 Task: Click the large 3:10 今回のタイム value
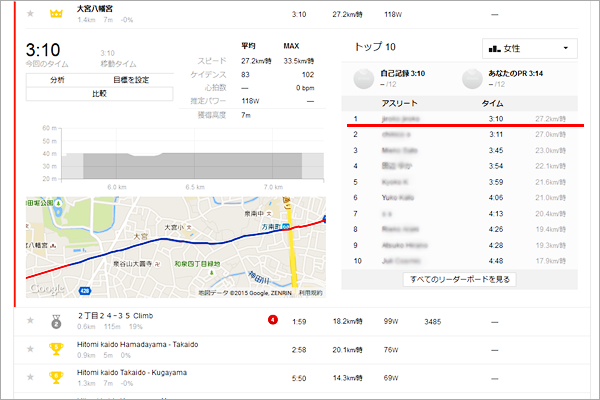[43, 50]
